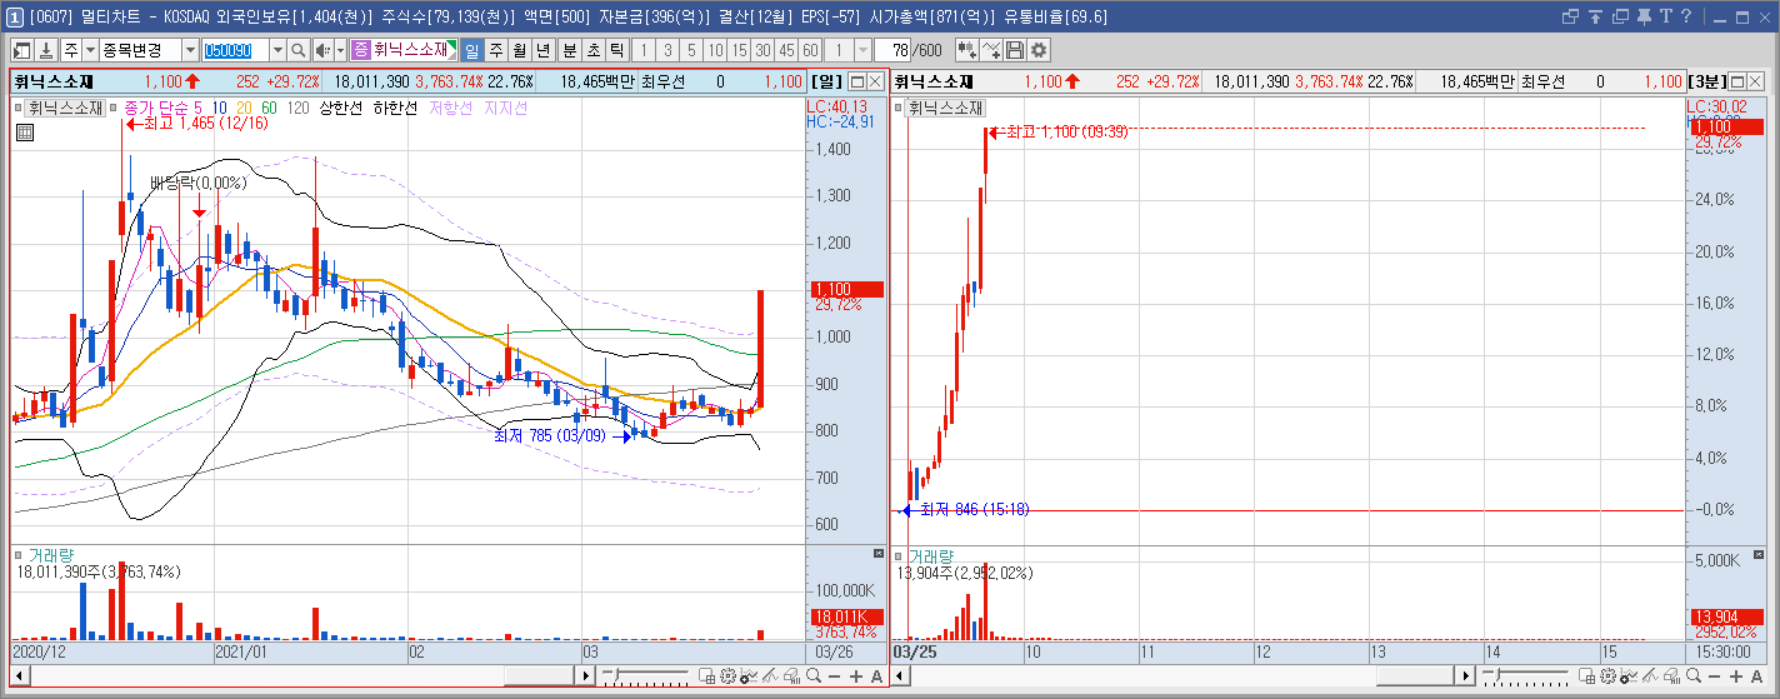Click the 저항선 resistance line label
The image size is (1780, 699).
[x=450, y=108]
